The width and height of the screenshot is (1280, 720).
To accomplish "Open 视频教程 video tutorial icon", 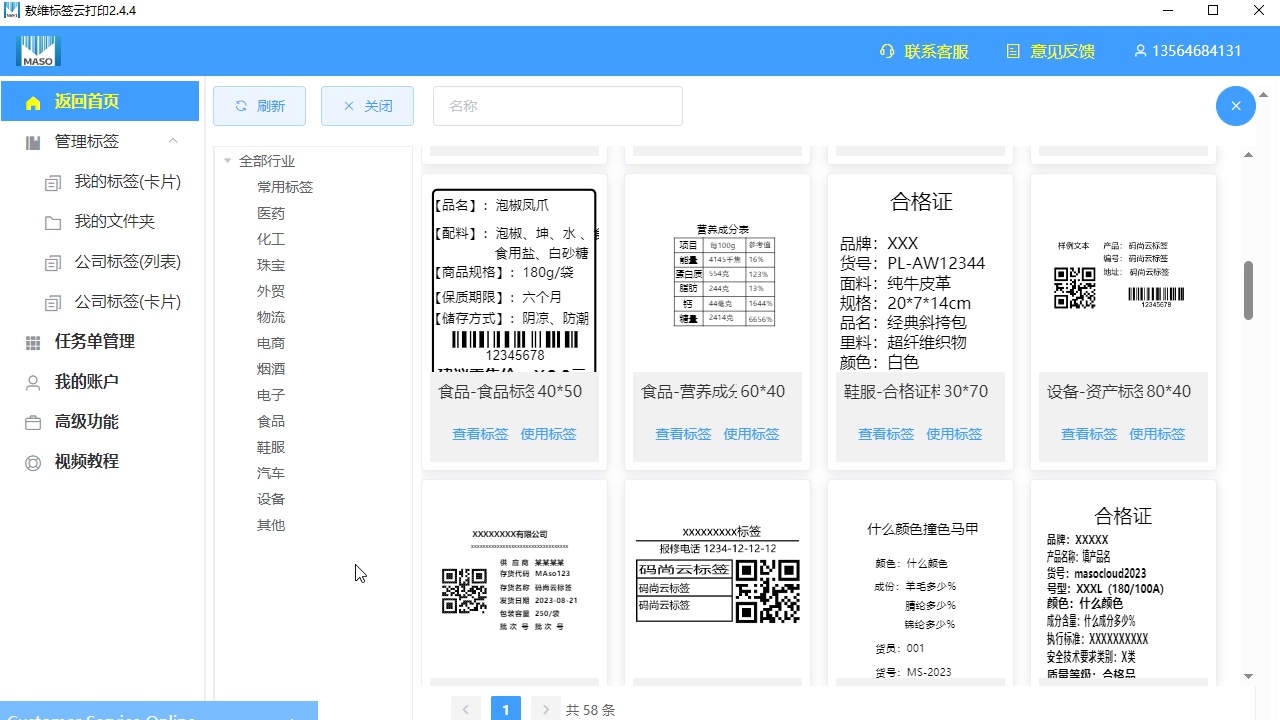I will click(32, 461).
